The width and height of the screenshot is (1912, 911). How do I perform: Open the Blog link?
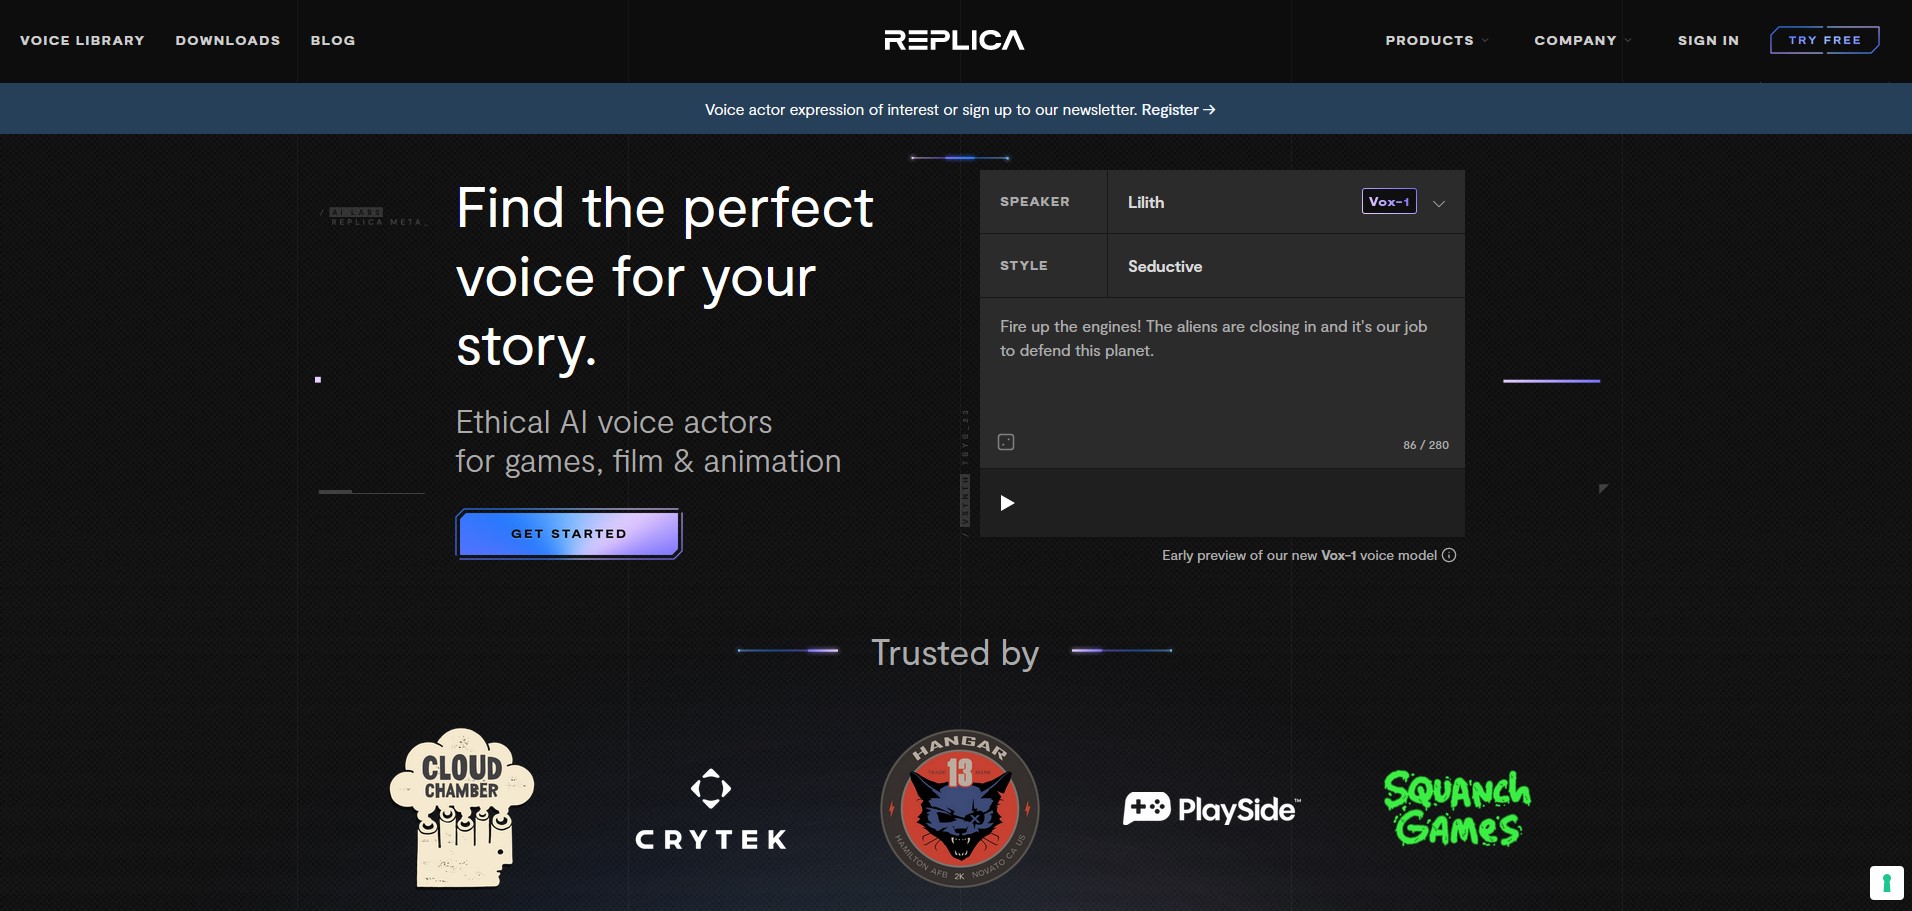click(333, 40)
